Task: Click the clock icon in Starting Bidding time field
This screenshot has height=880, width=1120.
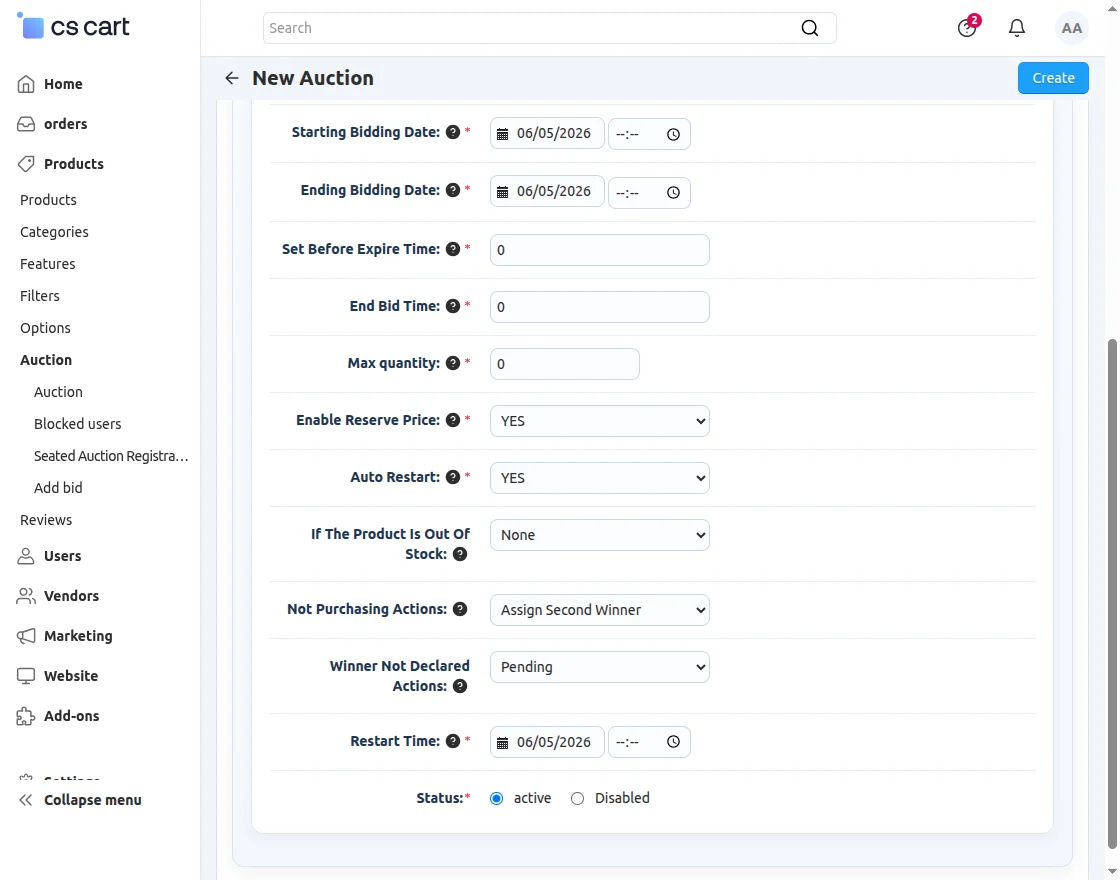Action: 674,134
